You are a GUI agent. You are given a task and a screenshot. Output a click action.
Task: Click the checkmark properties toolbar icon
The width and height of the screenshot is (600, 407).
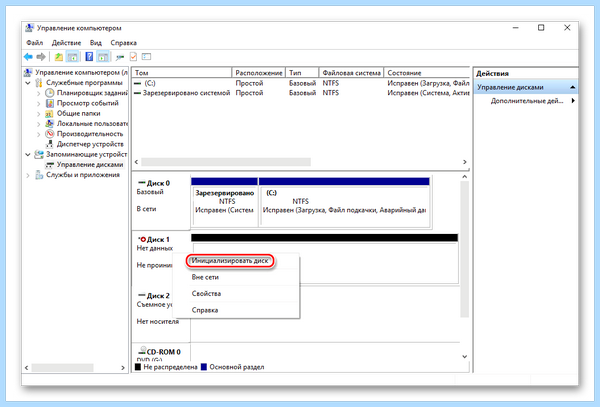click(x=133, y=57)
